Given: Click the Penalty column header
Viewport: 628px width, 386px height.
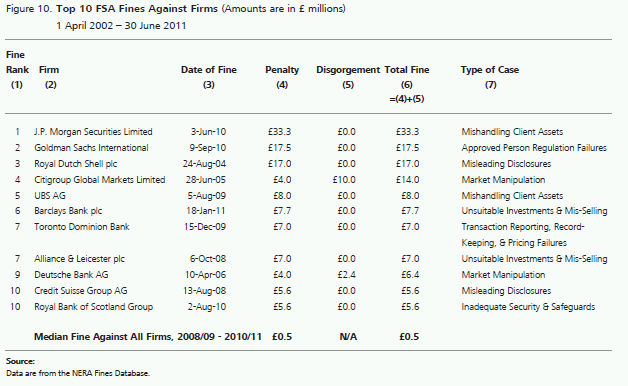Looking at the screenshot, I should click(x=282, y=70).
